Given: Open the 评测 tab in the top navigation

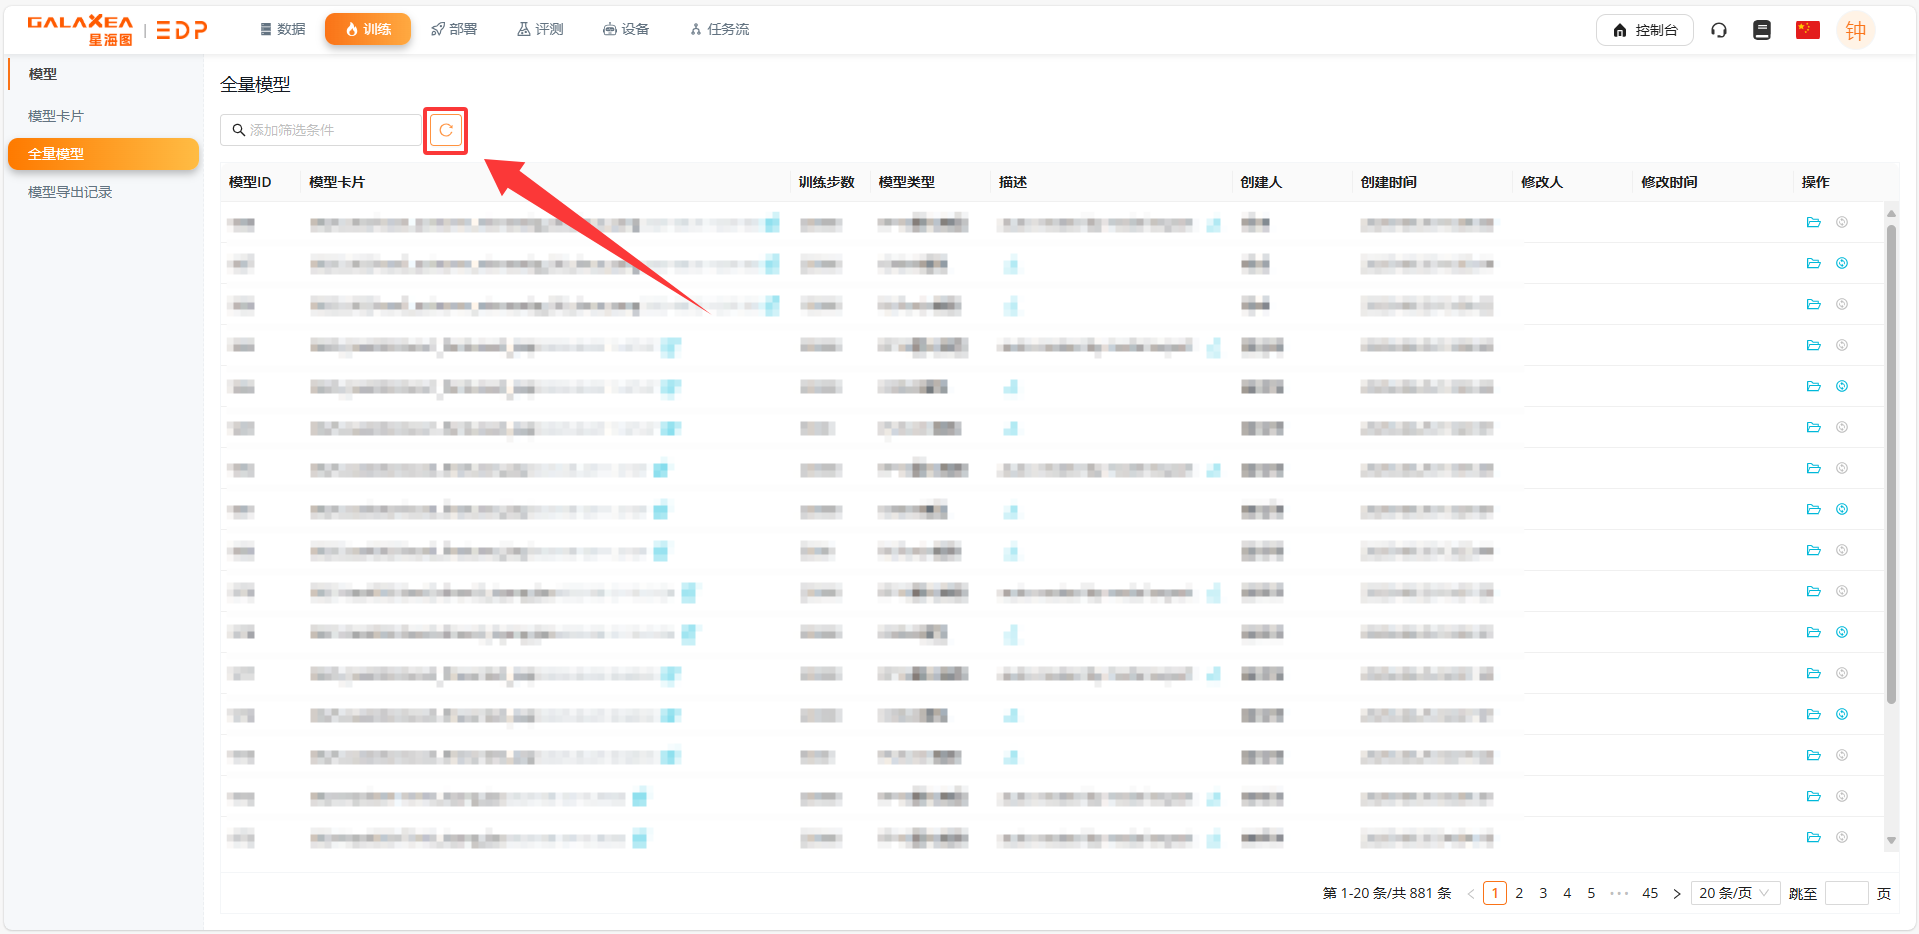Looking at the screenshot, I should tap(540, 29).
